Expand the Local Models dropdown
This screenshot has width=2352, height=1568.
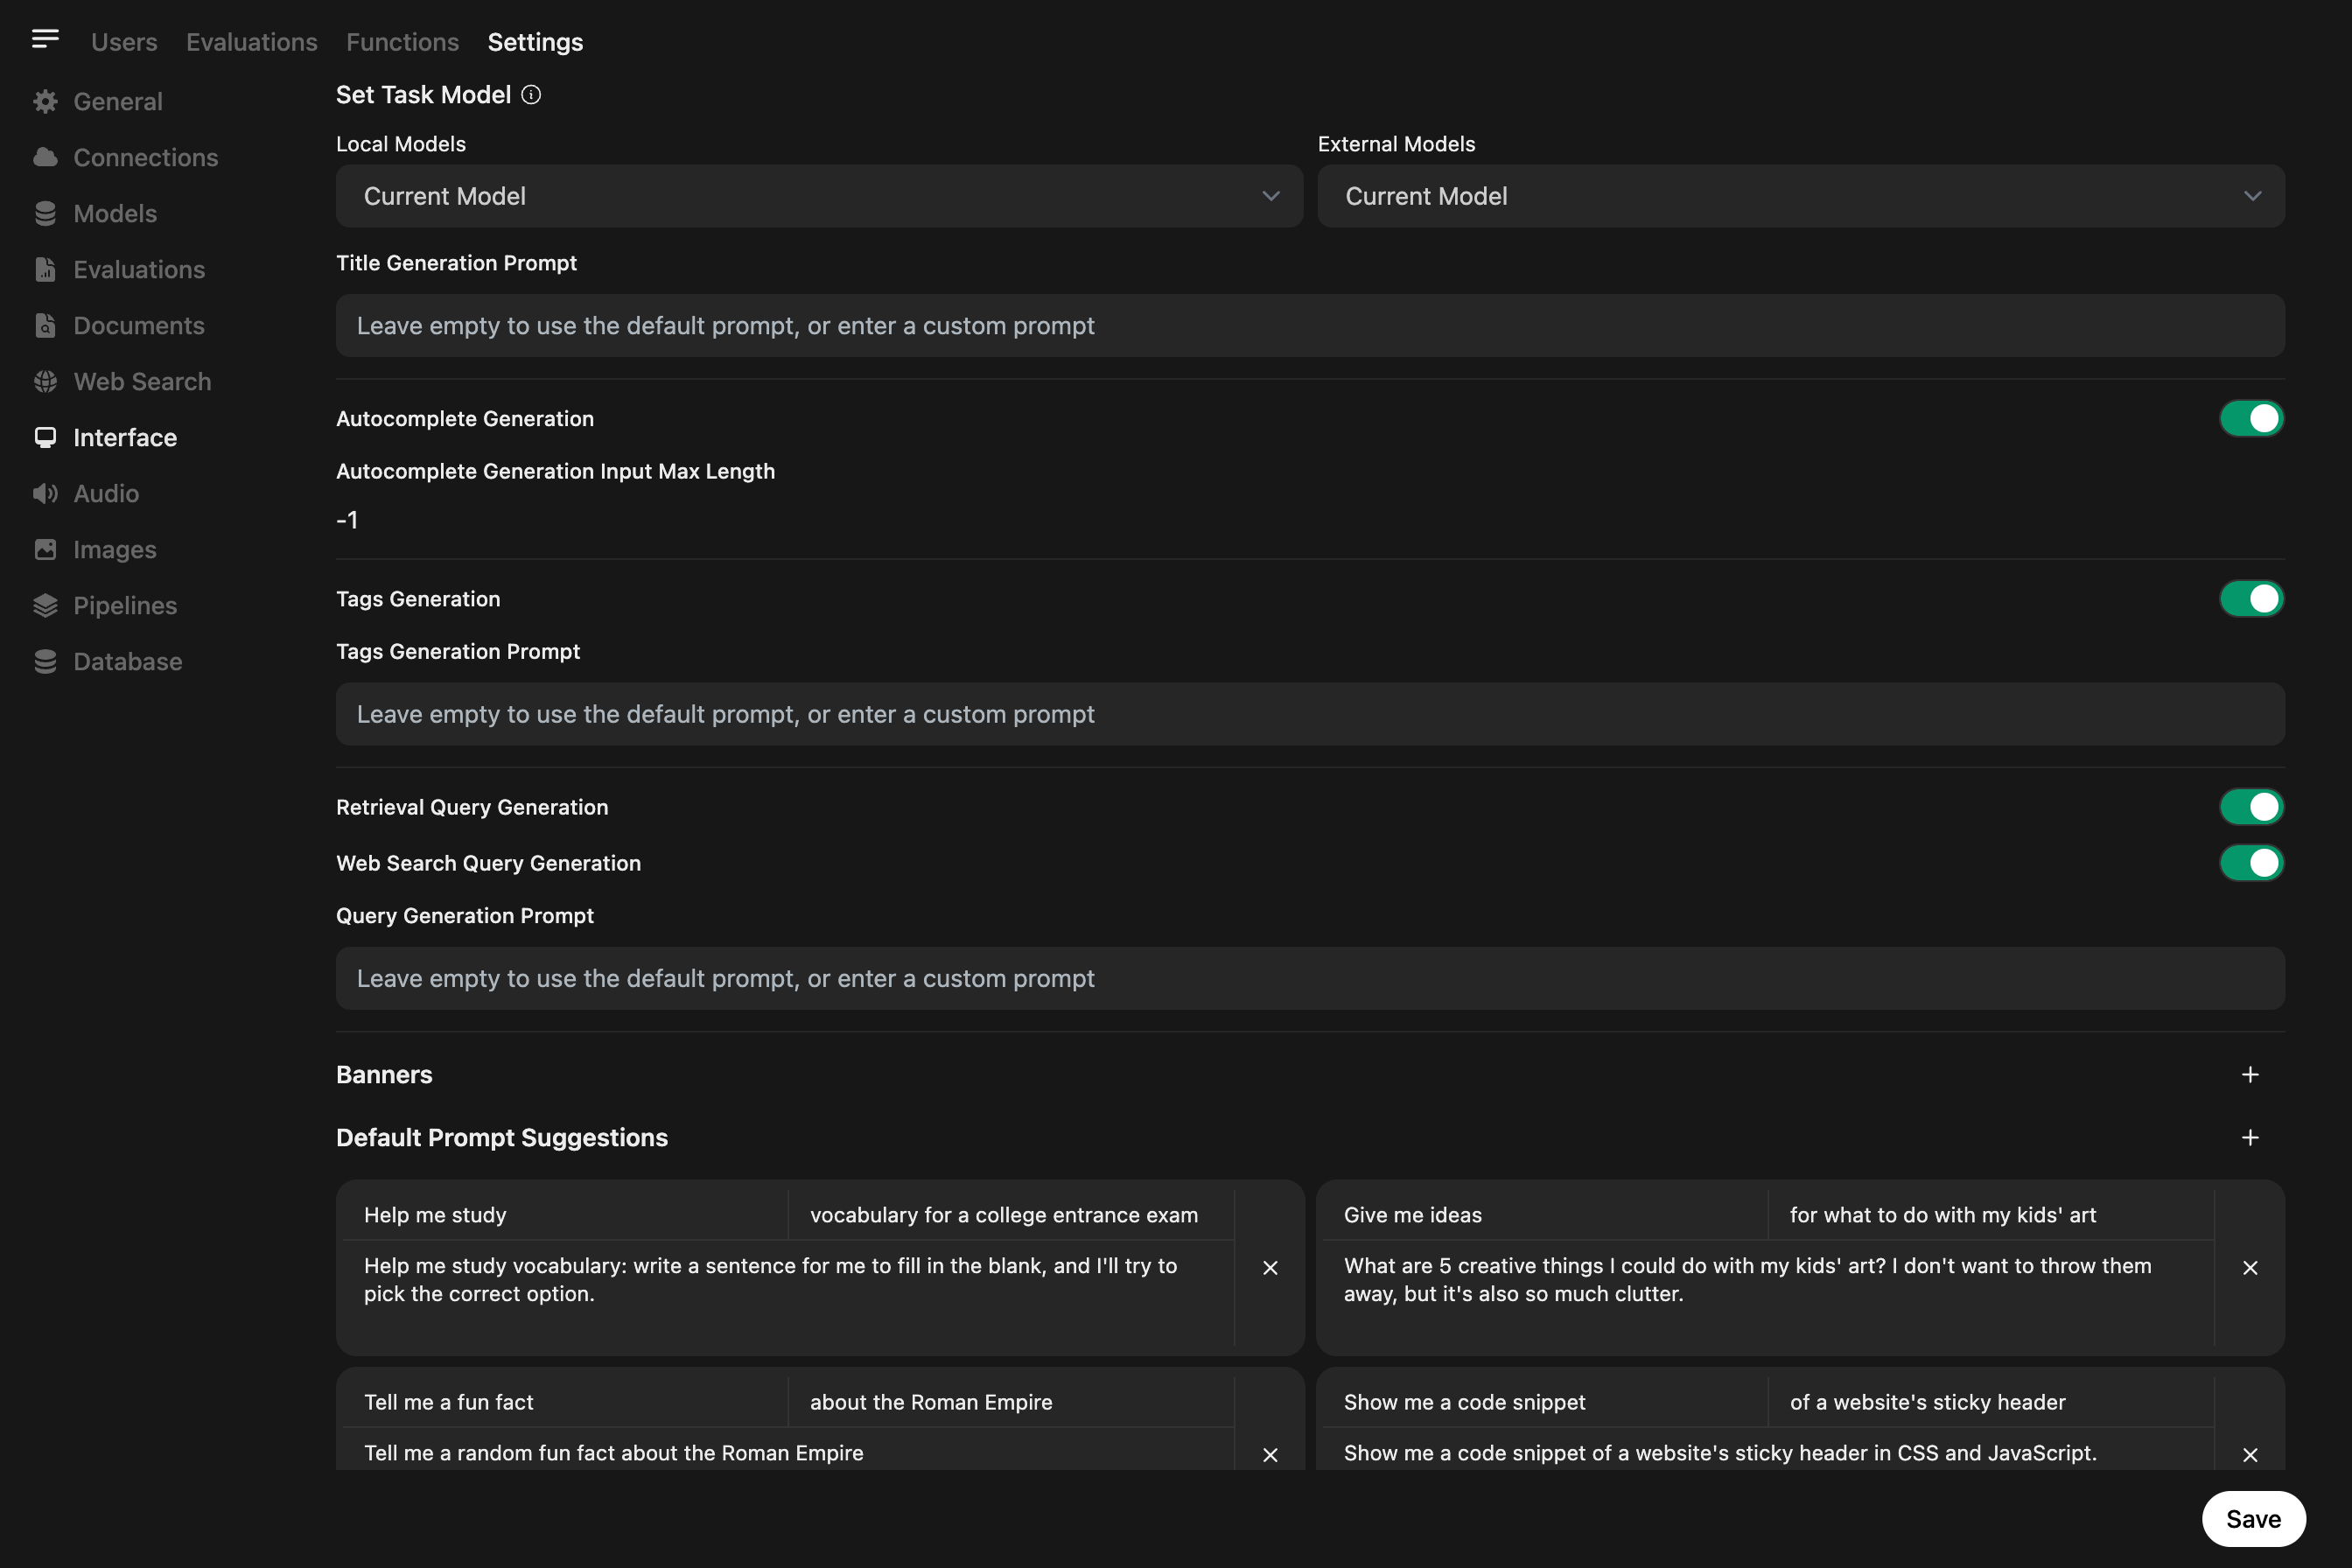point(819,196)
